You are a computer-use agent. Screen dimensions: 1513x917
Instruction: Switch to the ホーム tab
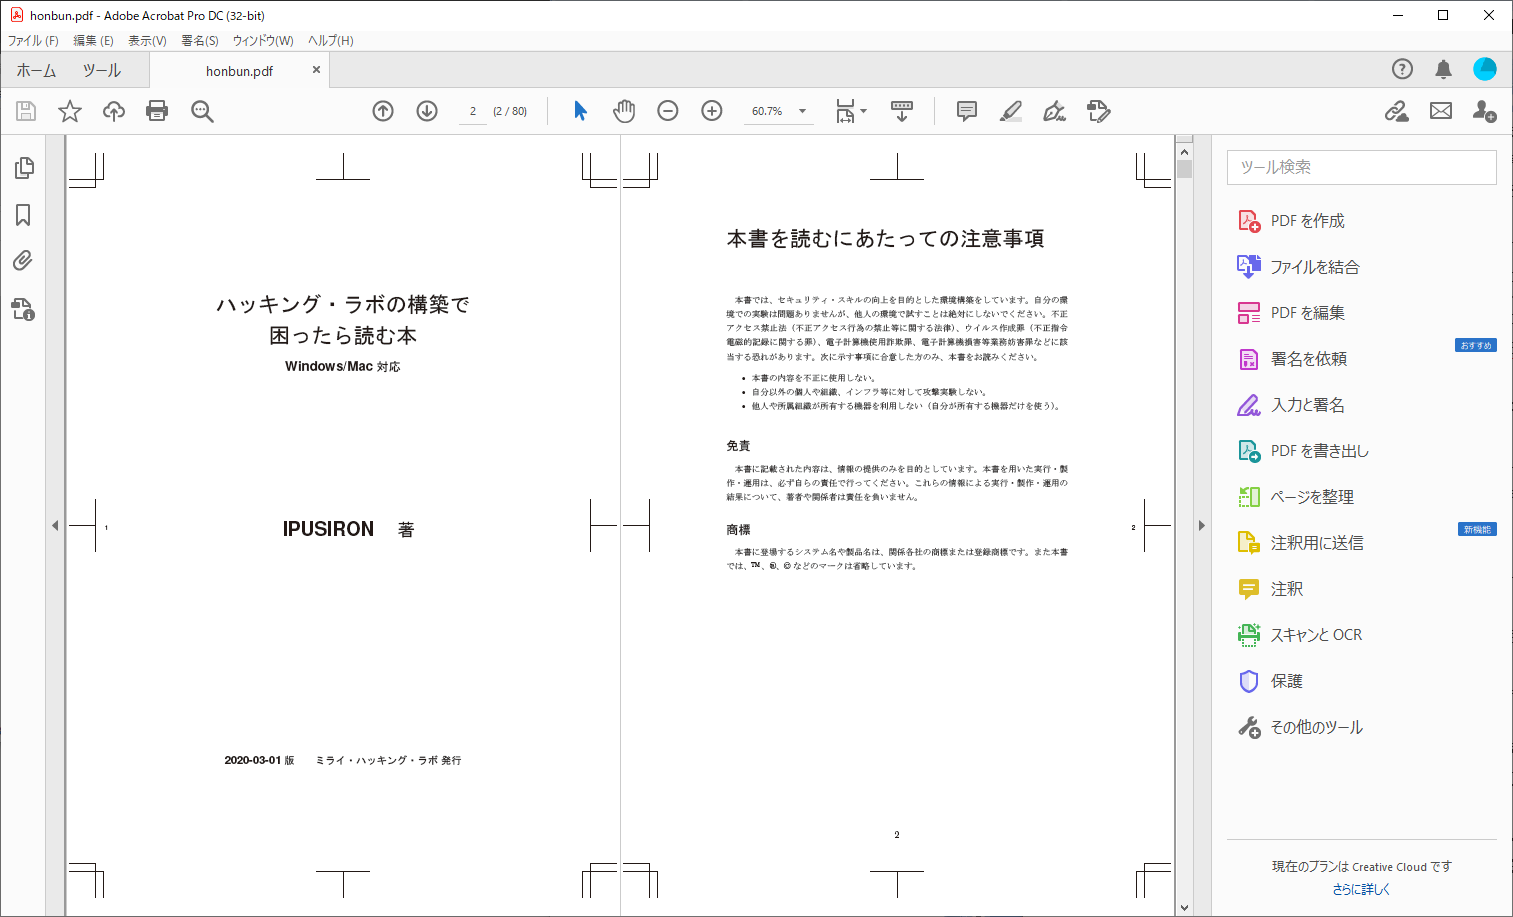pyautogui.click(x=36, y=71)
